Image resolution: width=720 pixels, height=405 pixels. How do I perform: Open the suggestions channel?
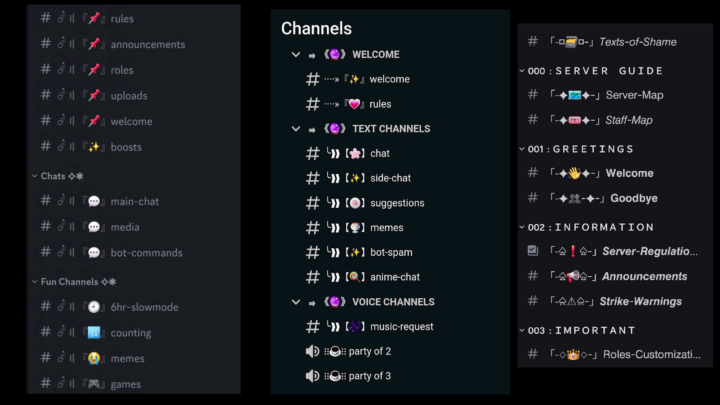[397, 203]
